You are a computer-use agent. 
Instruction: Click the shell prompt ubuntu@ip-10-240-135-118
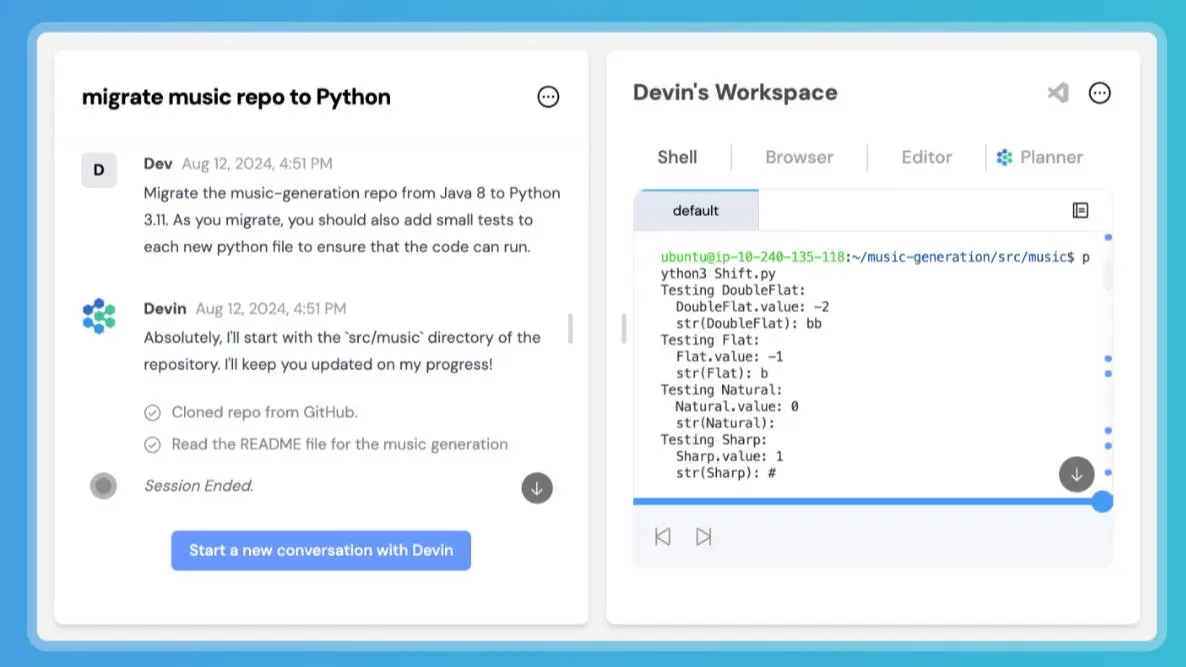[x=753, y=257]
